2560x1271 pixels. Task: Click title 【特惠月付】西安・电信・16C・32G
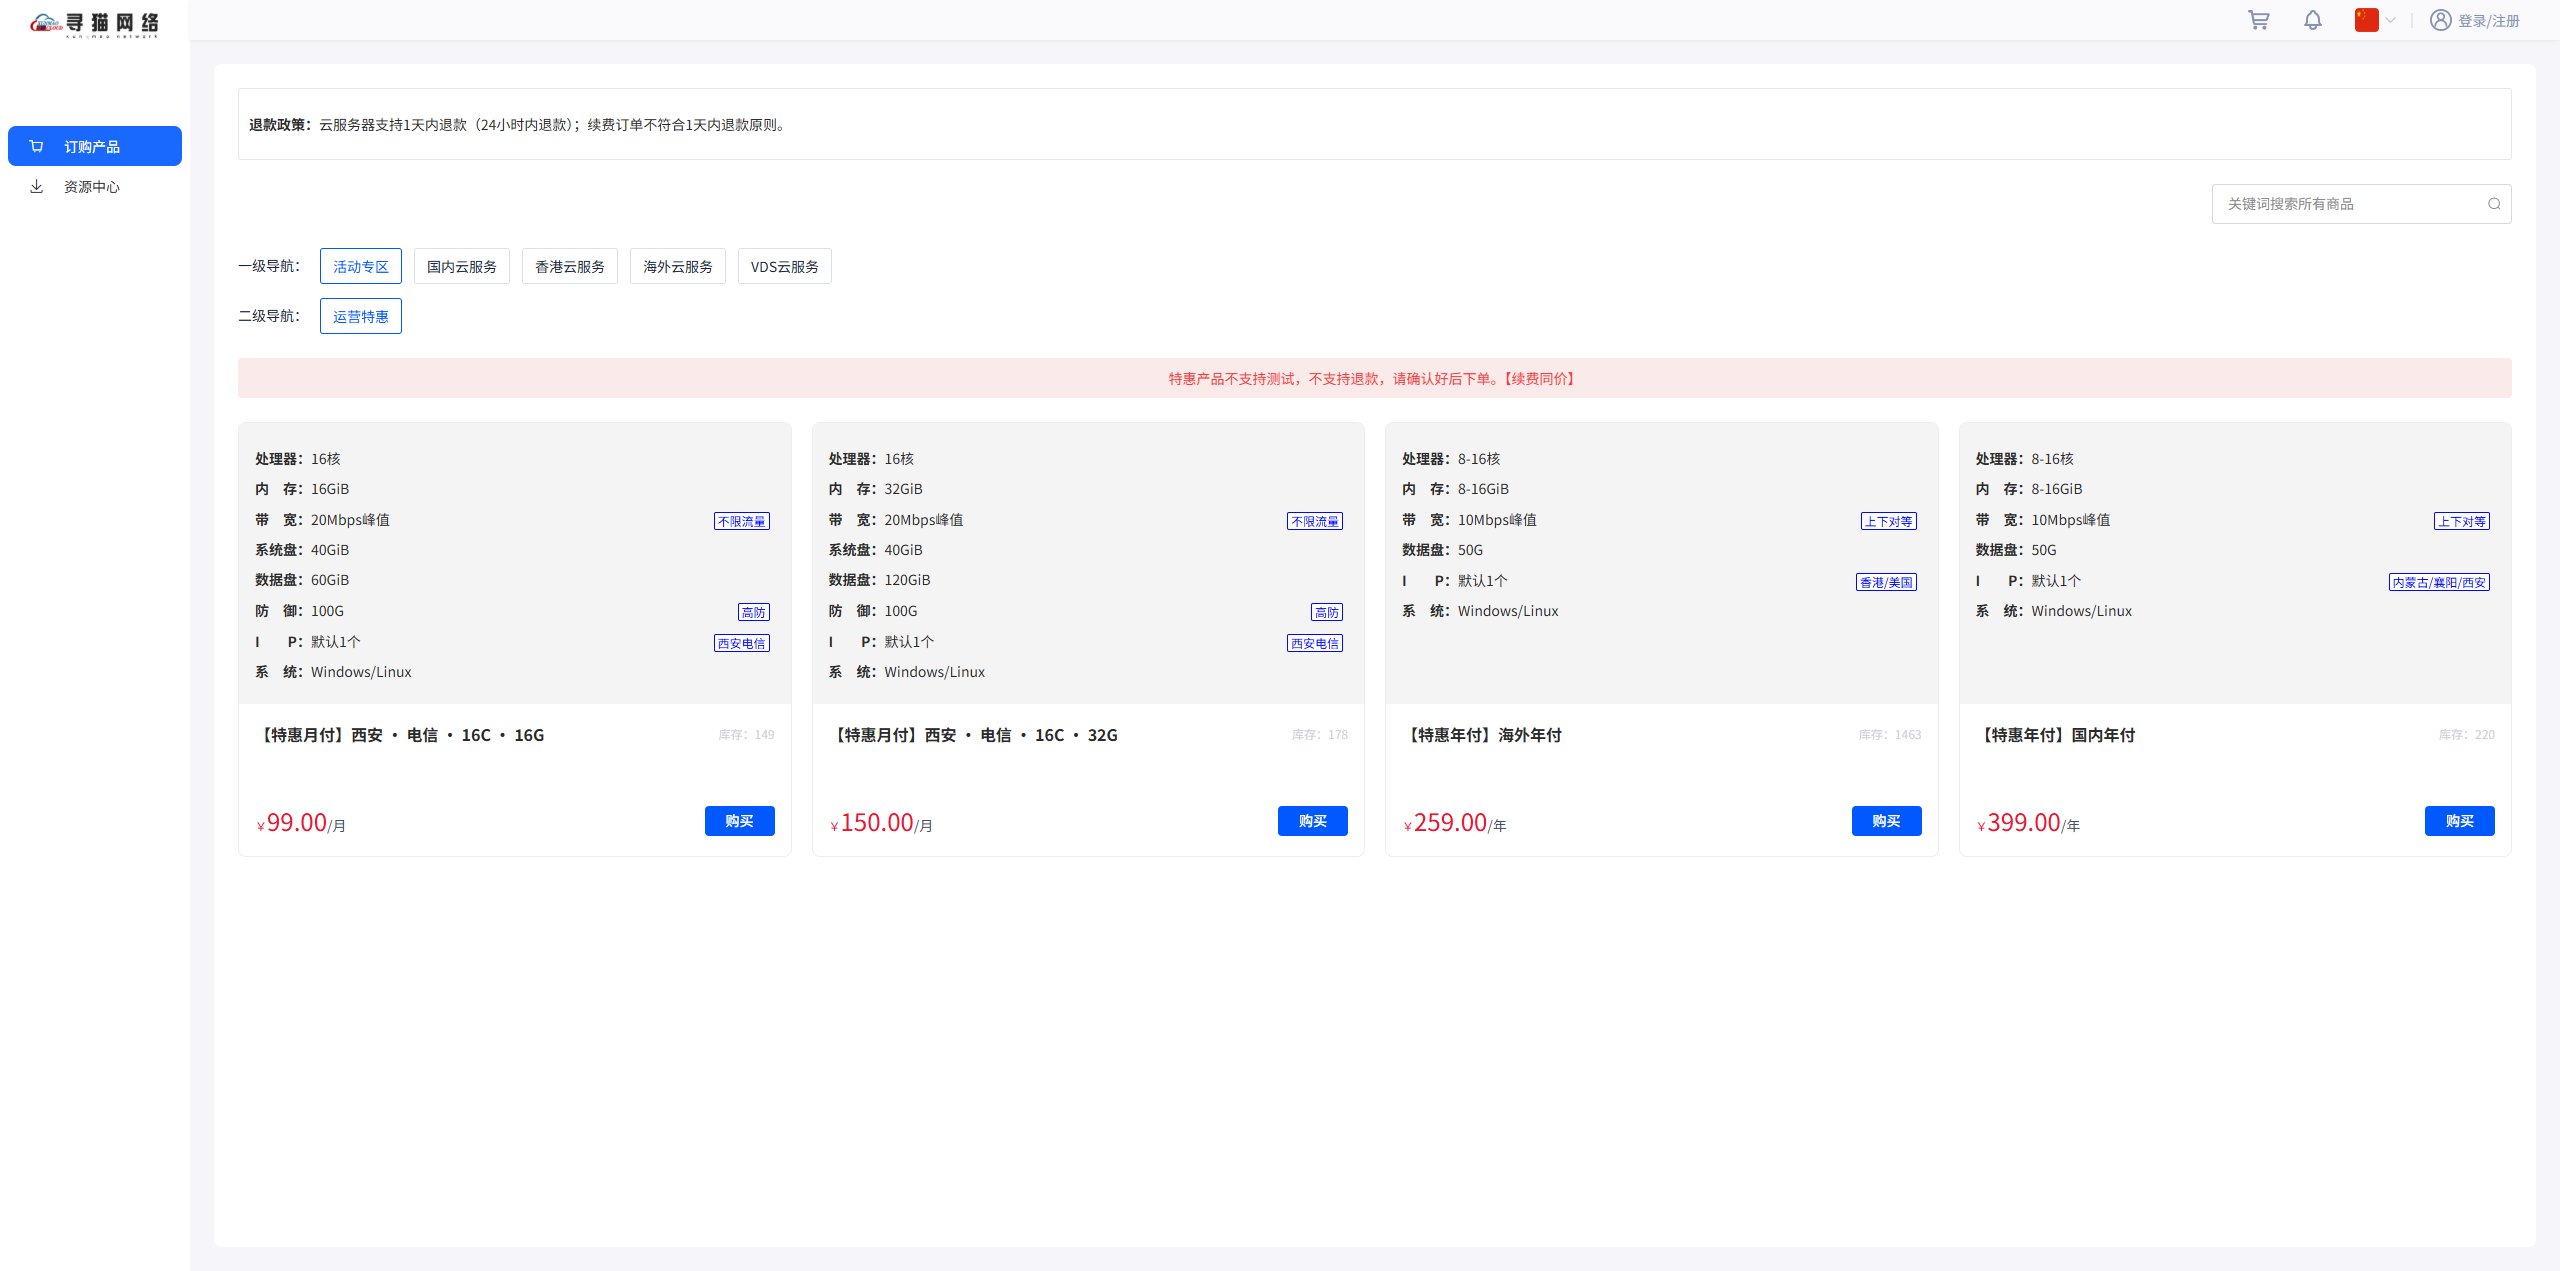point(973,735)
